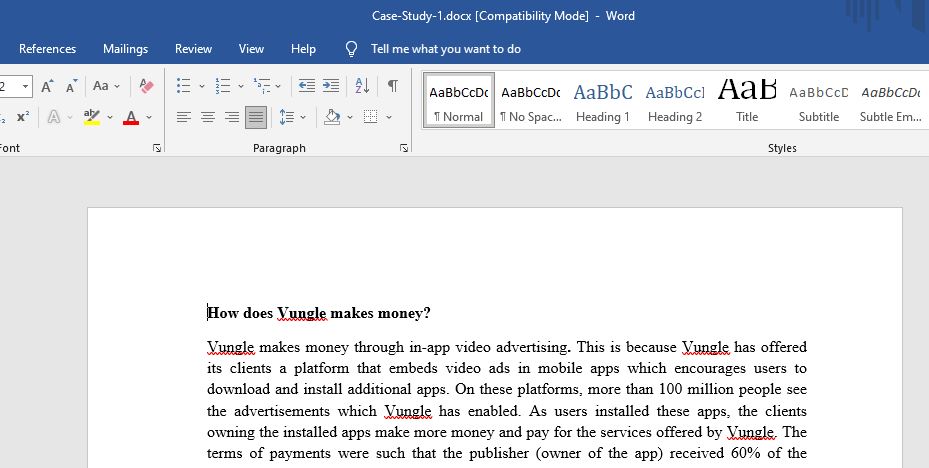The height and width of the screenshot is (468, 929).
Task: Open the Paragraph settings dialog launcher
Action: pyautogui.click(x=404, y=148)
